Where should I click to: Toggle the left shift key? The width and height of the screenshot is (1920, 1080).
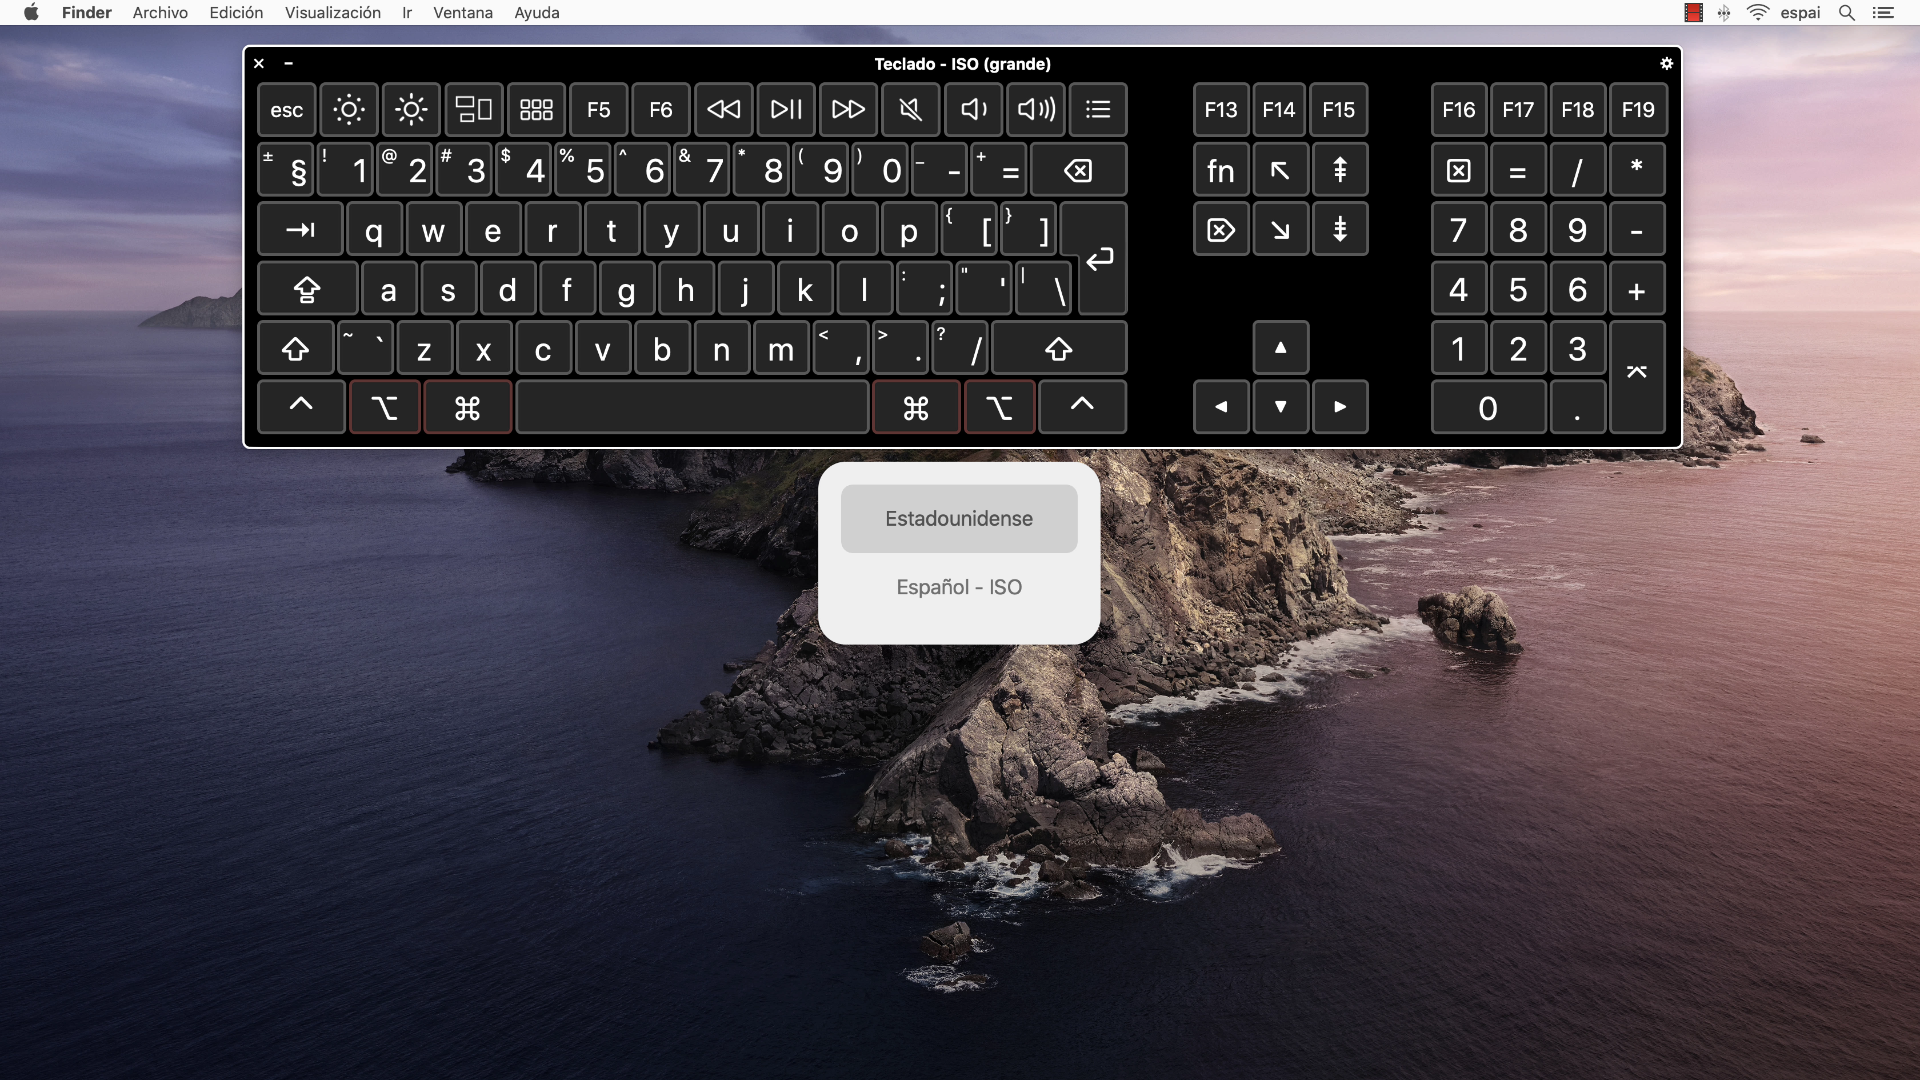[x=296, y=349]
